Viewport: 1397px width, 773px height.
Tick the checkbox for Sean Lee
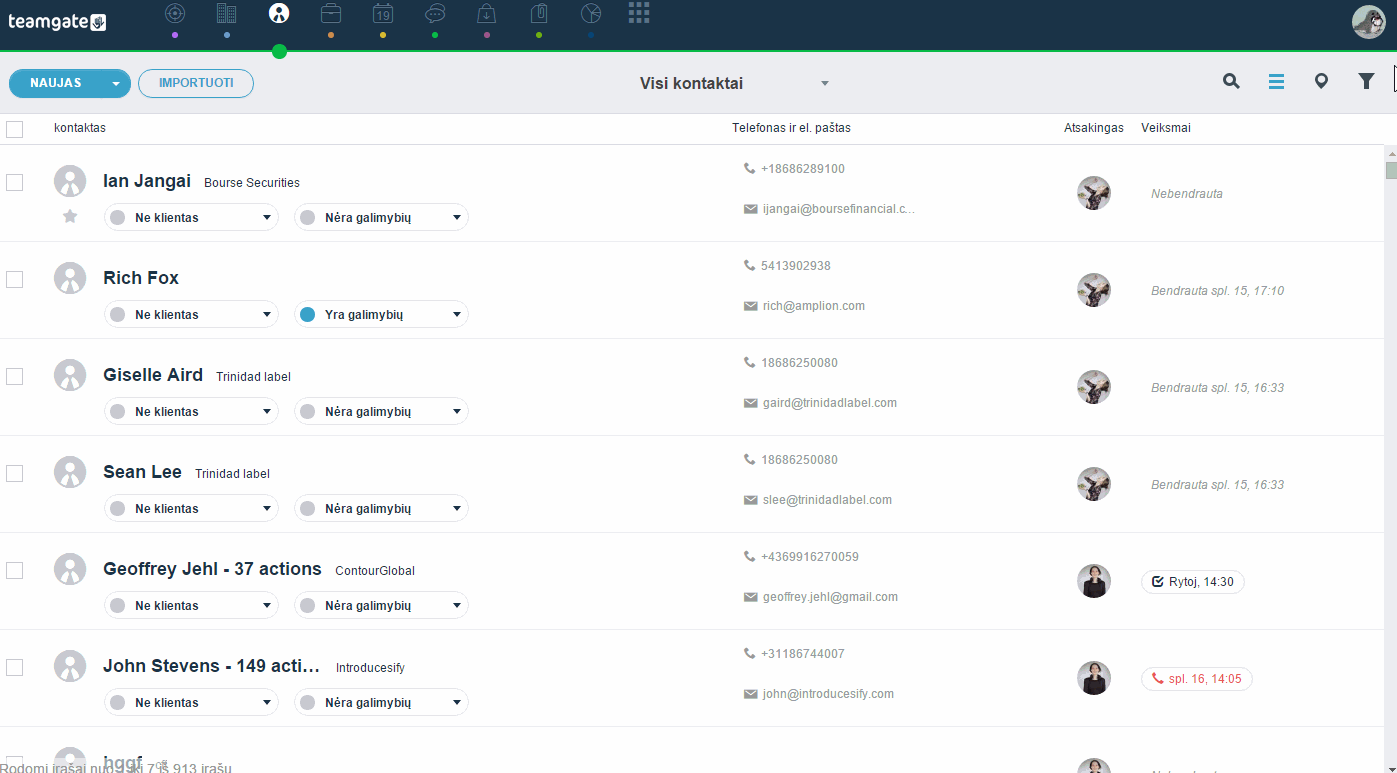point(14,473)
